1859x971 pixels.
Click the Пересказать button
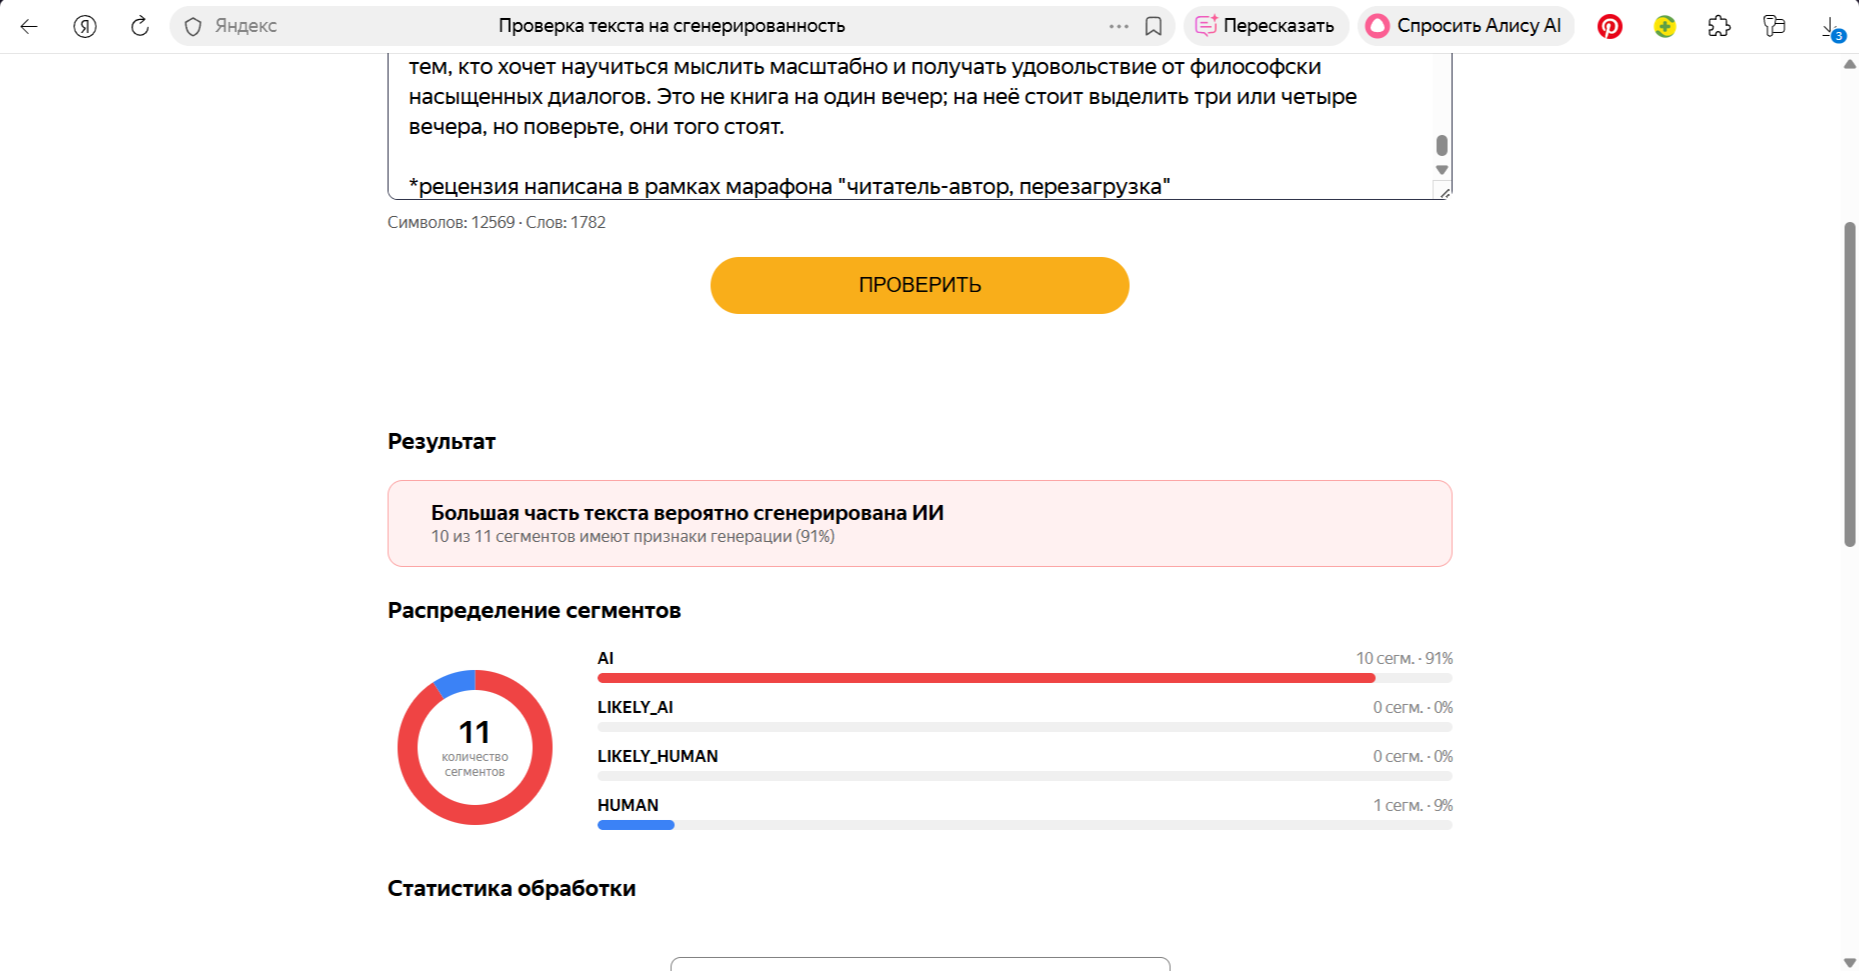[x=1265, y=26]
